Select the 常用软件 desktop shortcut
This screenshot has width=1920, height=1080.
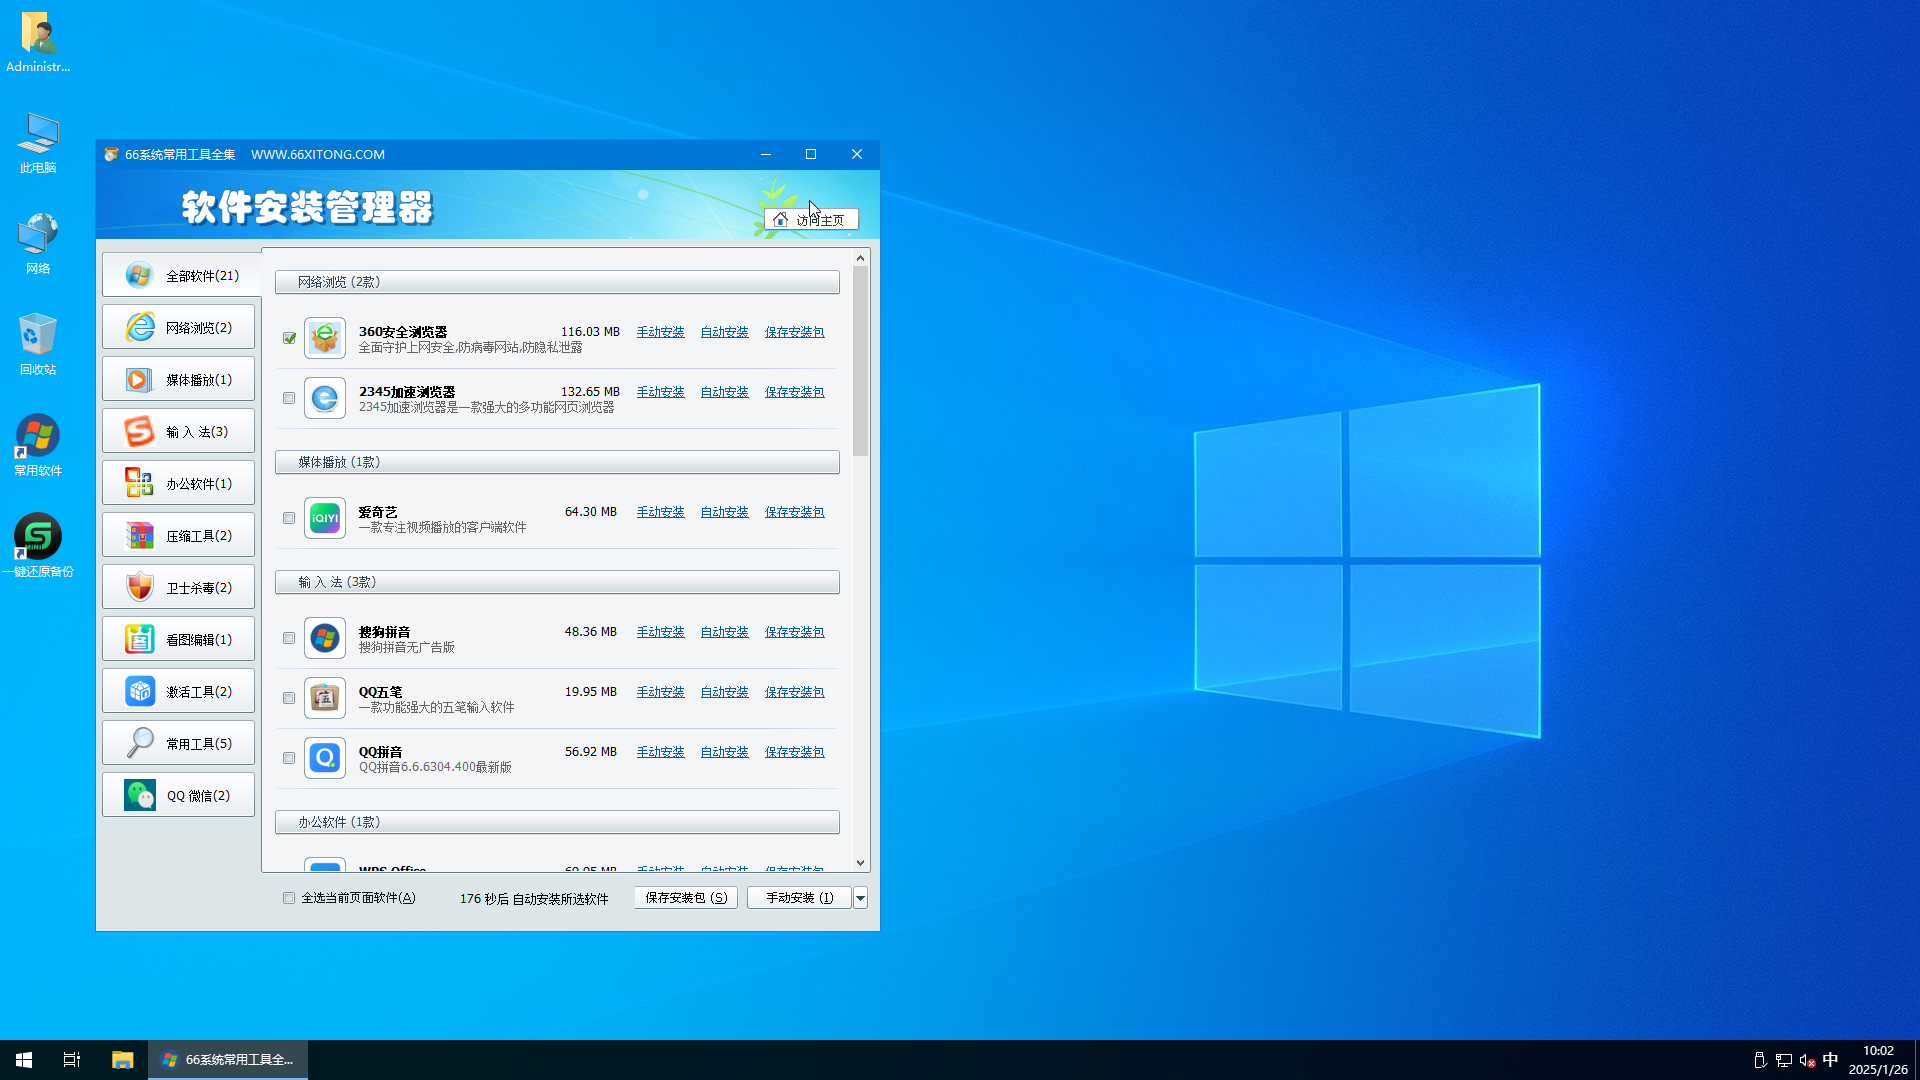click(38, 445)
